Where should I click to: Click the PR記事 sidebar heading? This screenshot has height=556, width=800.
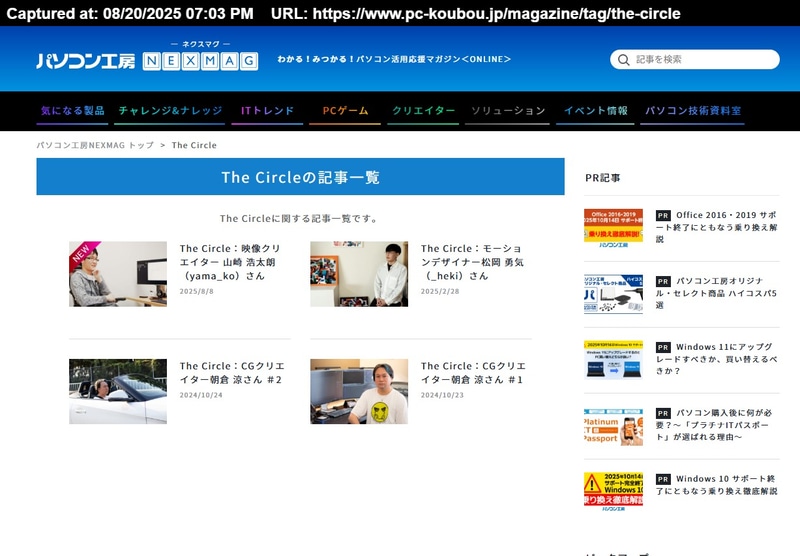click(x=603, y=178)
